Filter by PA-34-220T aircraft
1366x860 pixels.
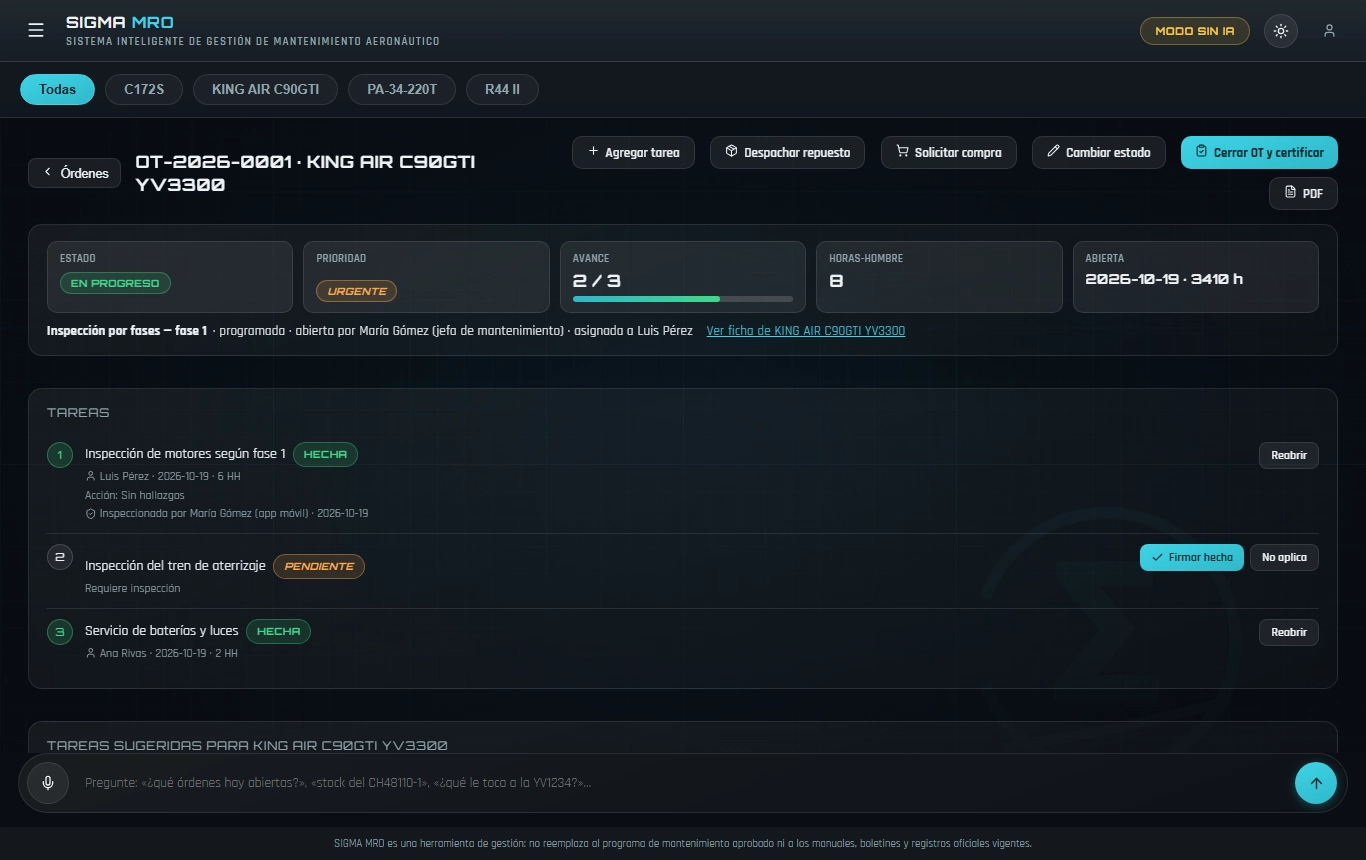[x=402, y=89]
